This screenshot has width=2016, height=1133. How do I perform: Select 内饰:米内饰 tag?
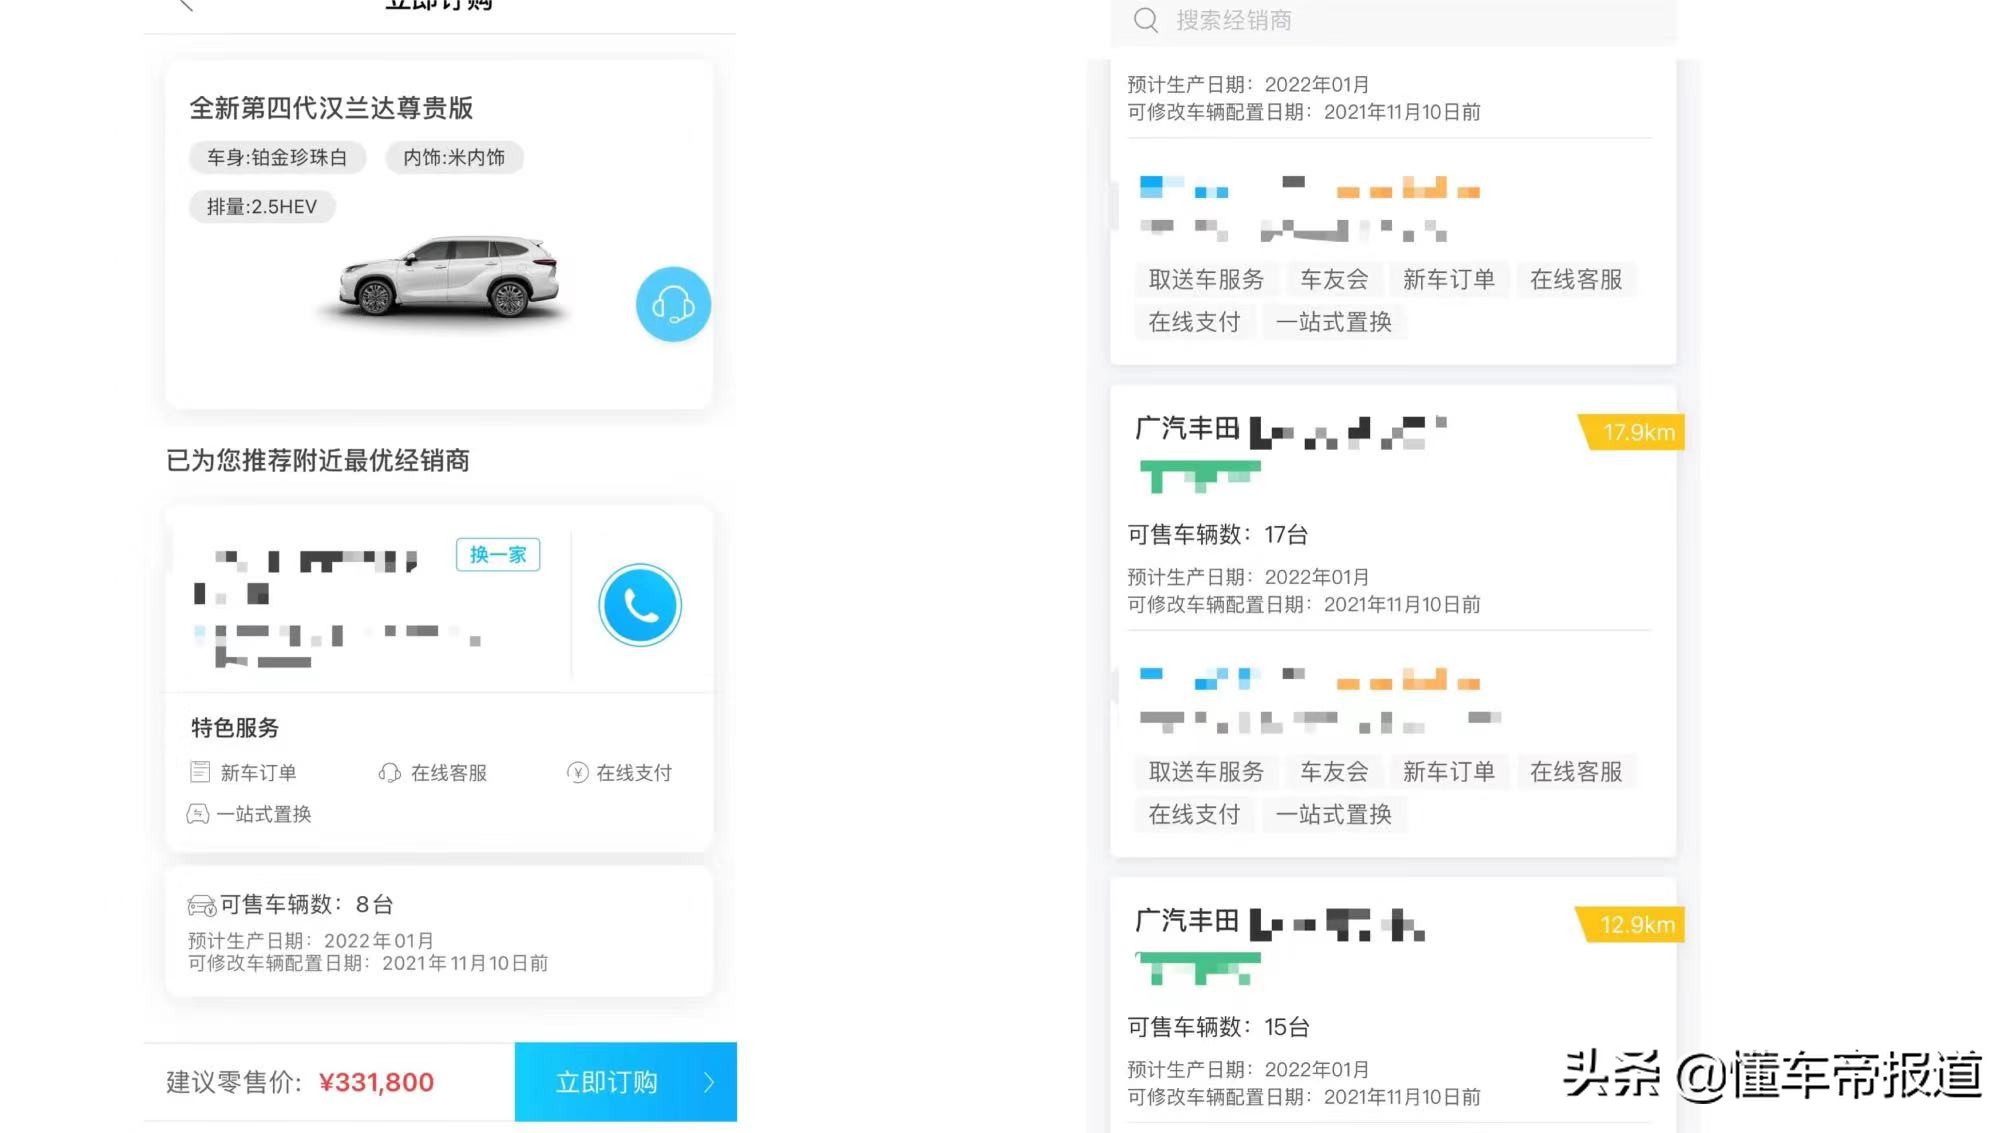[454, 157]
